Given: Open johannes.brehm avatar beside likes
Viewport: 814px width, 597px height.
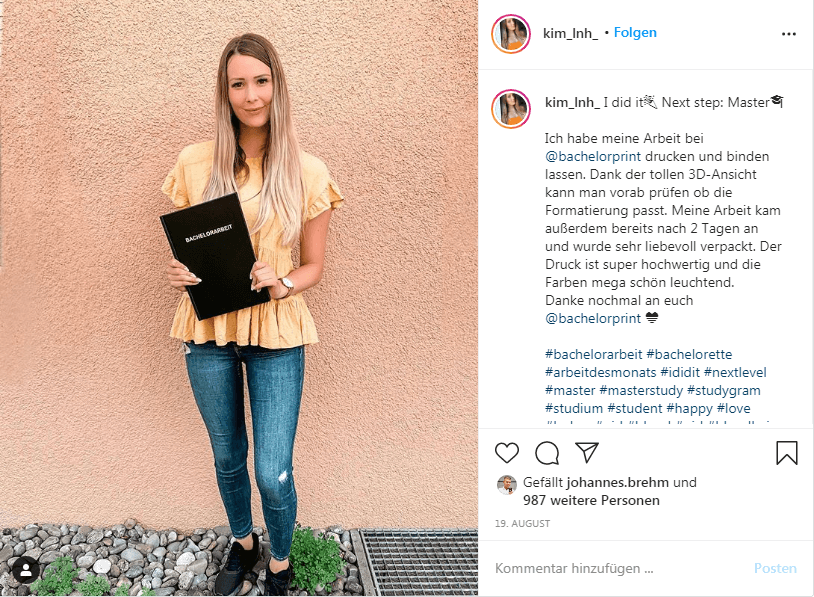Looking at the screenshot, I should point(507,484).
